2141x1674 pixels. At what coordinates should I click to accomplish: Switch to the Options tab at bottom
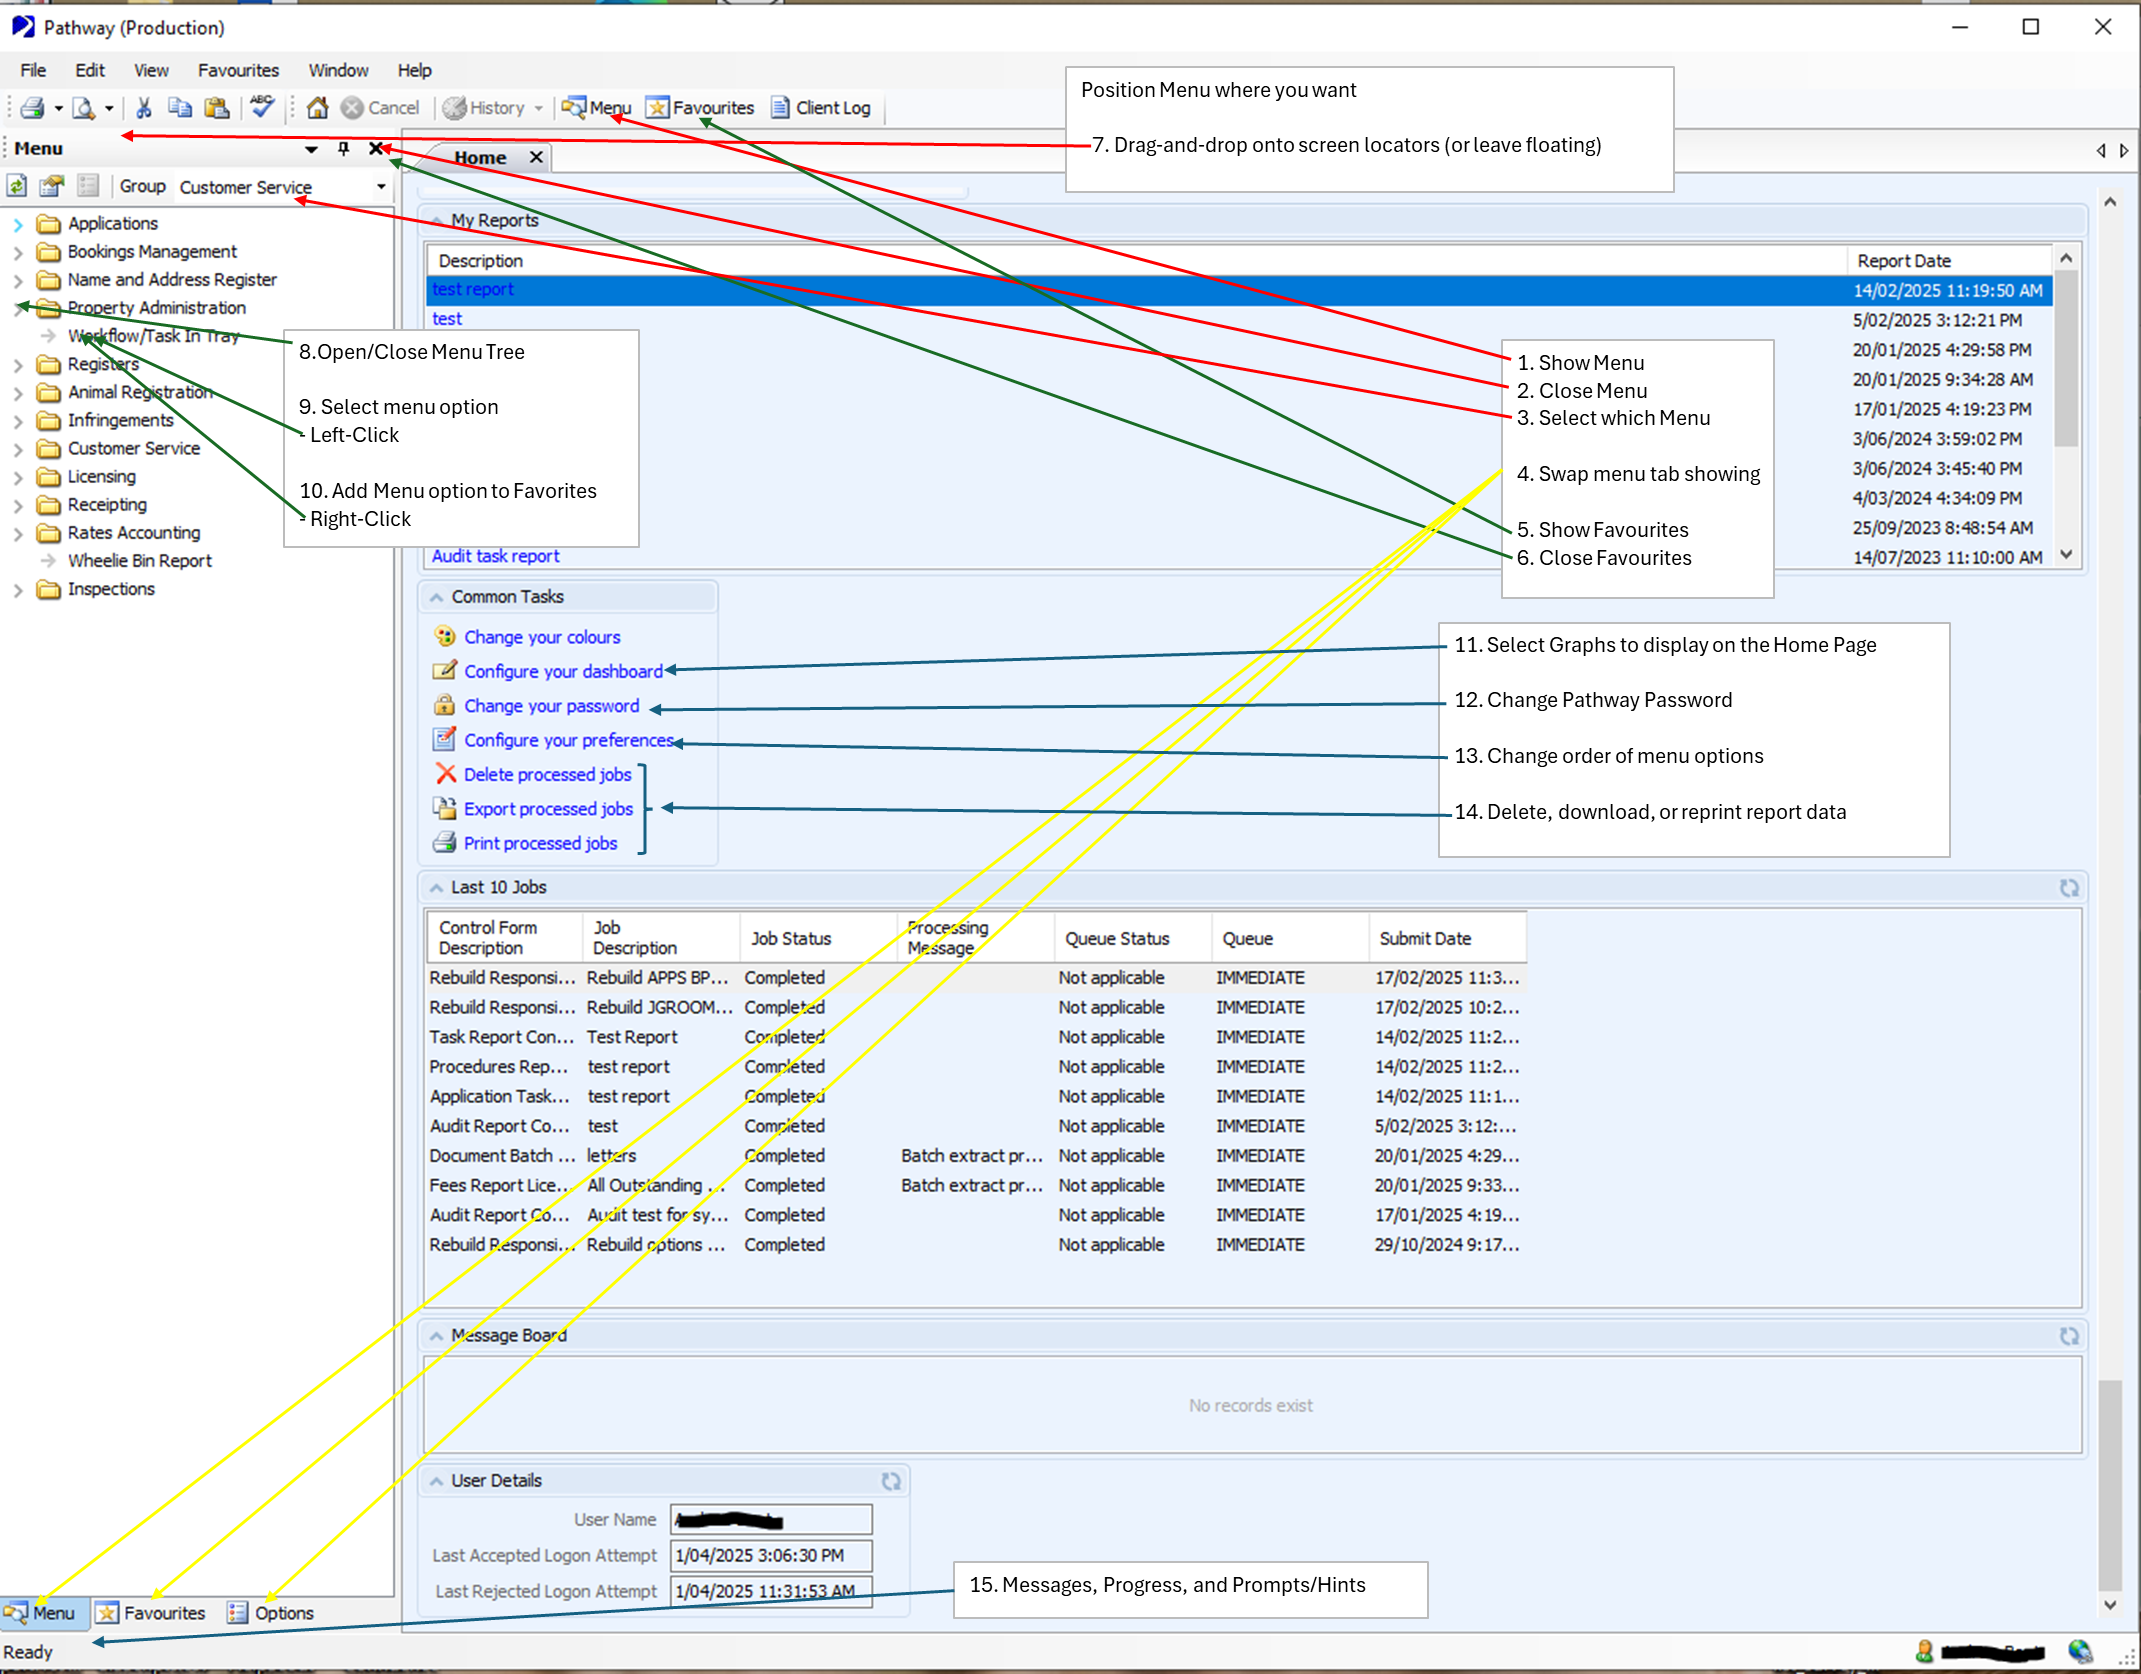(x=271, y=1613)
